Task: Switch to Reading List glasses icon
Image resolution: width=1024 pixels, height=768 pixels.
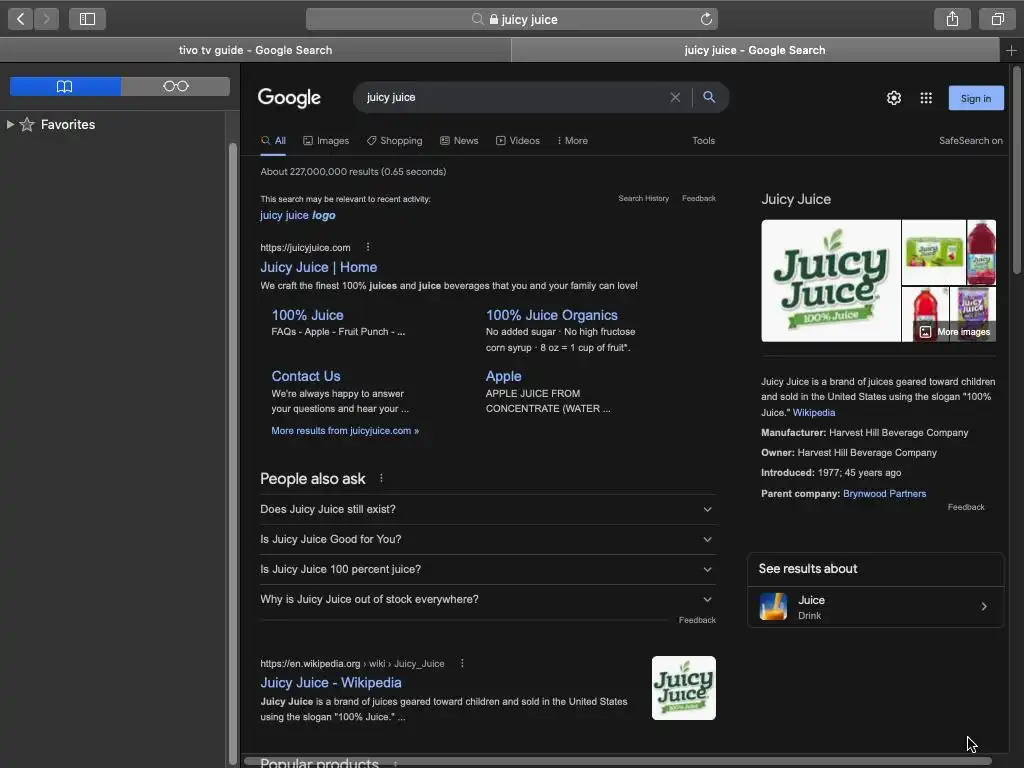Action: (x=176, y=86)
